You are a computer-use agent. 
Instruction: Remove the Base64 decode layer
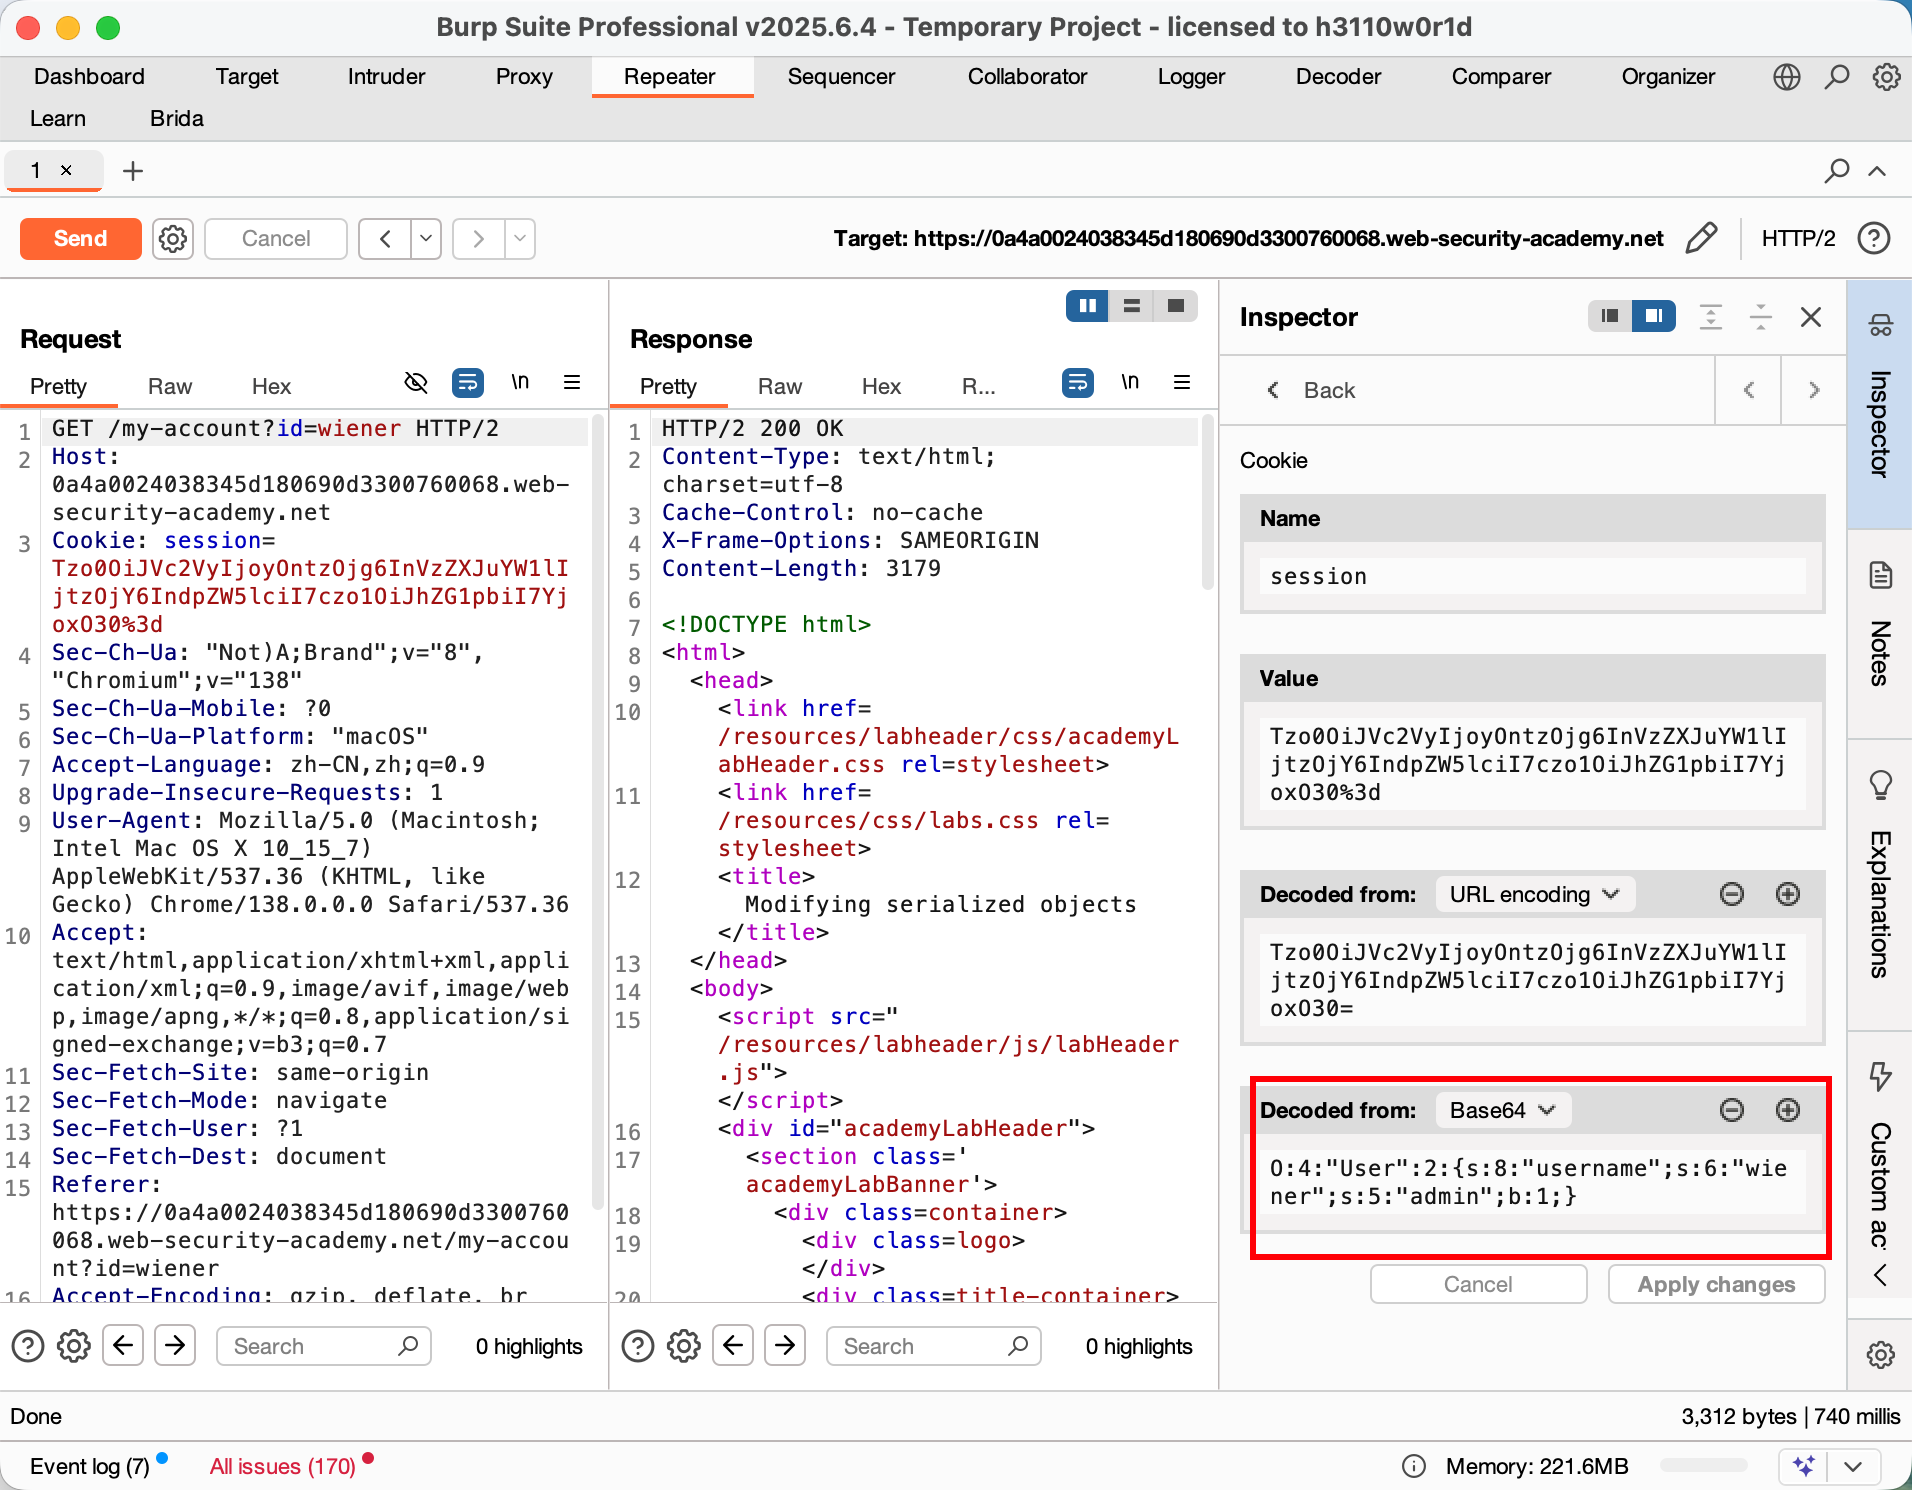click(1732, 1110)
